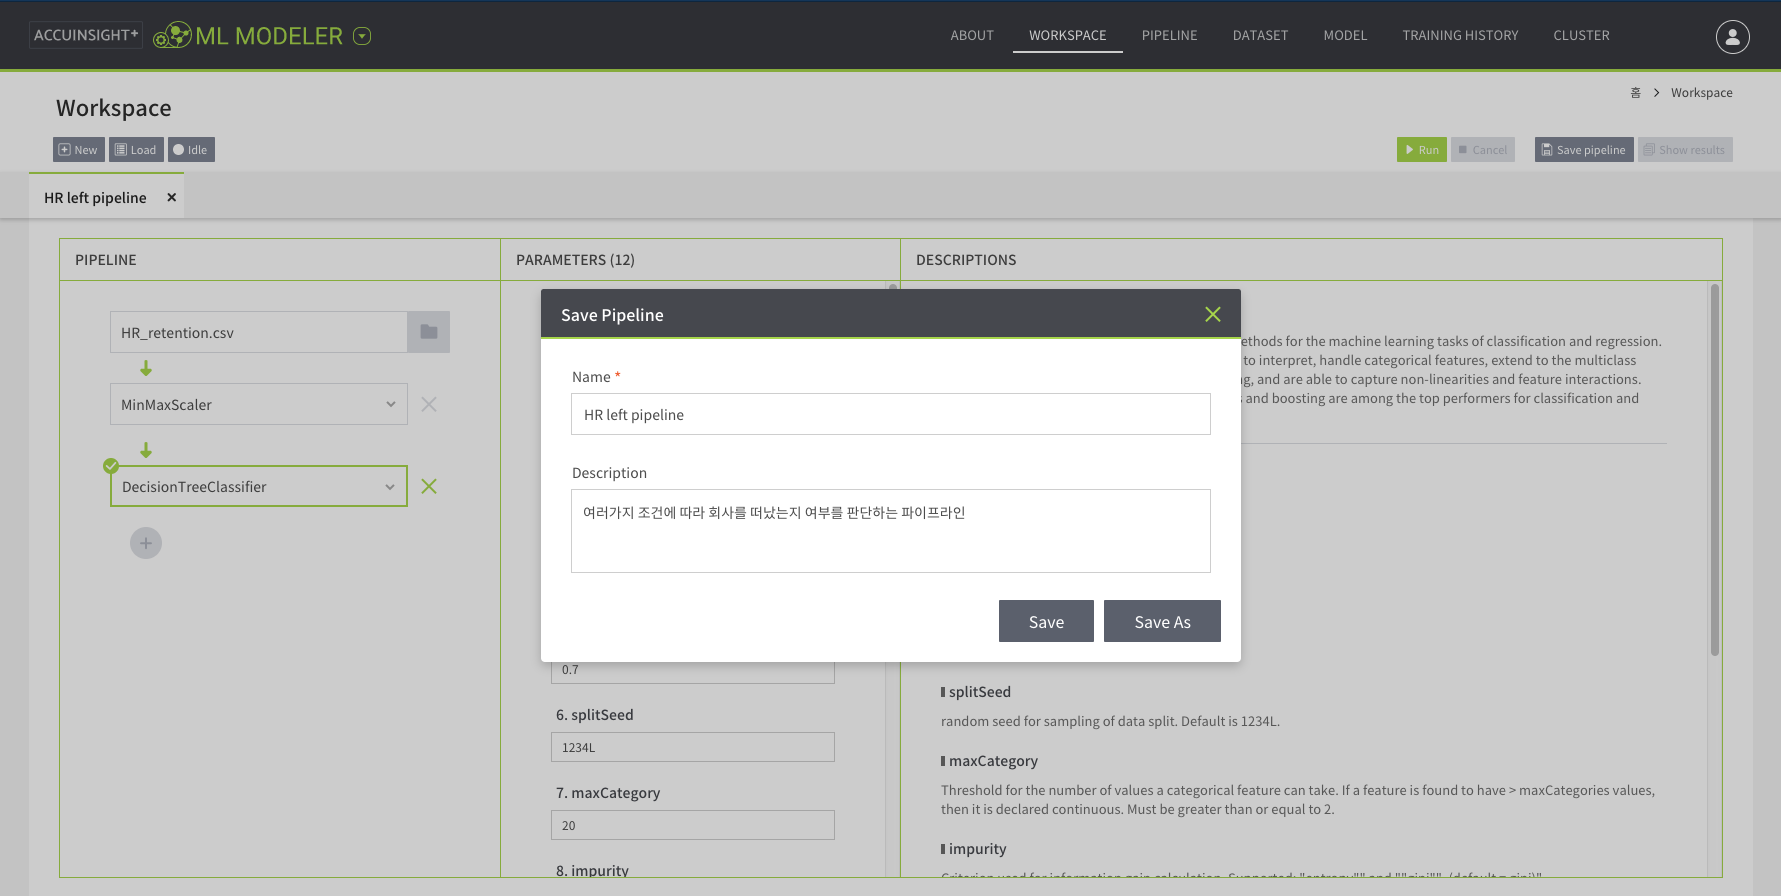Navigate to the MODEL menu
This screenshot has width=1781, height=896.
coord(1345,35)
